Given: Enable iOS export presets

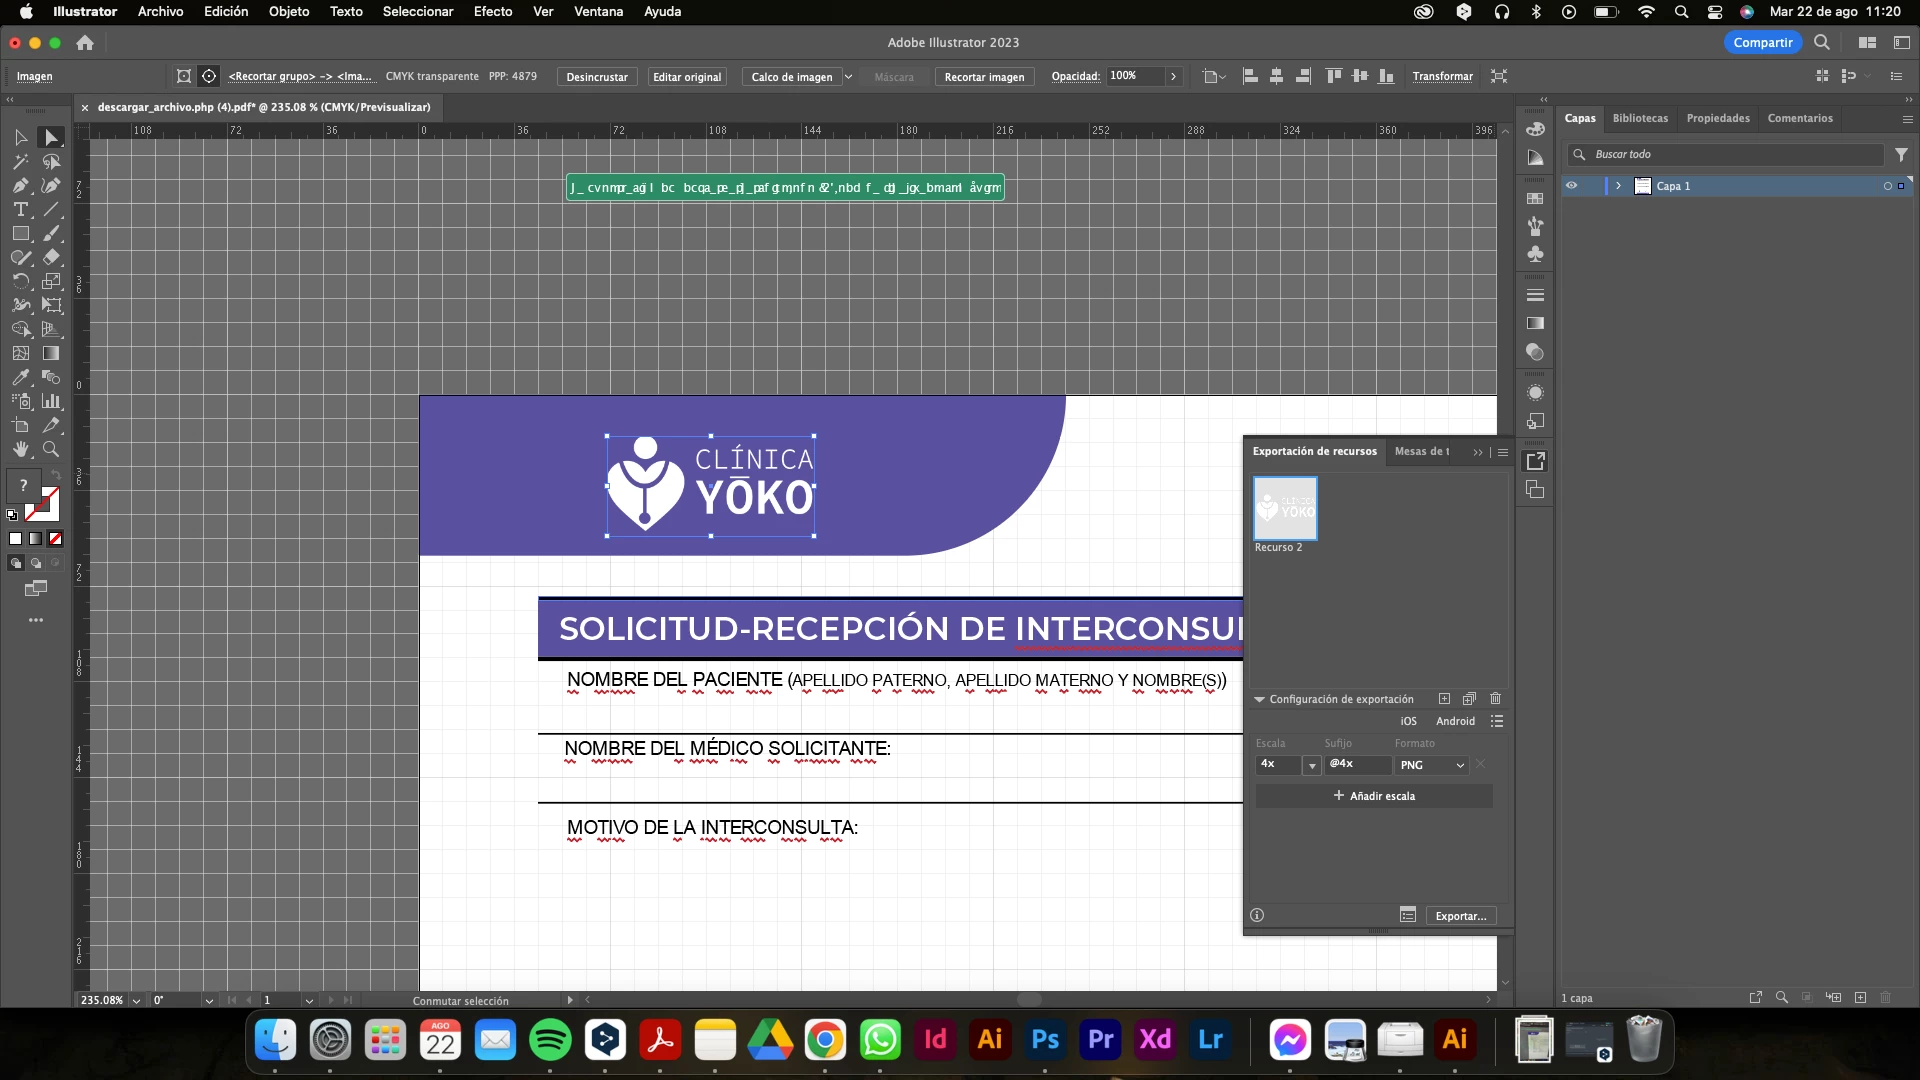Looking at the screenshot, I should click(x=1408, y=721).
